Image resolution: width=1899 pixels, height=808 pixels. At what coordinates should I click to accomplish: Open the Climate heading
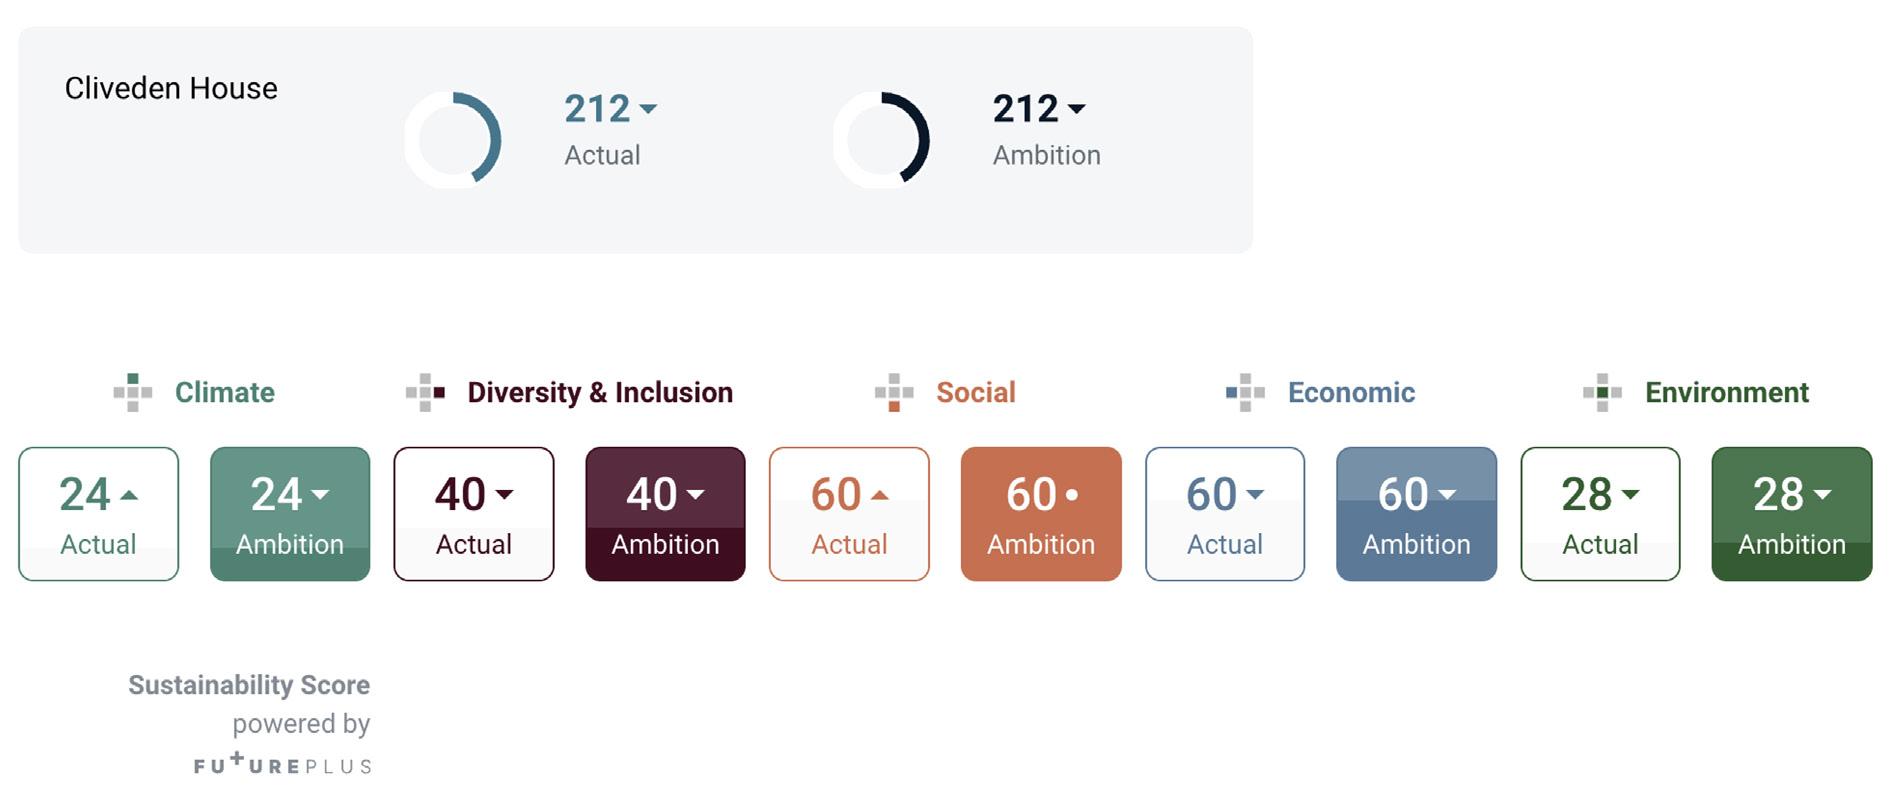click(x=225, y=392)
